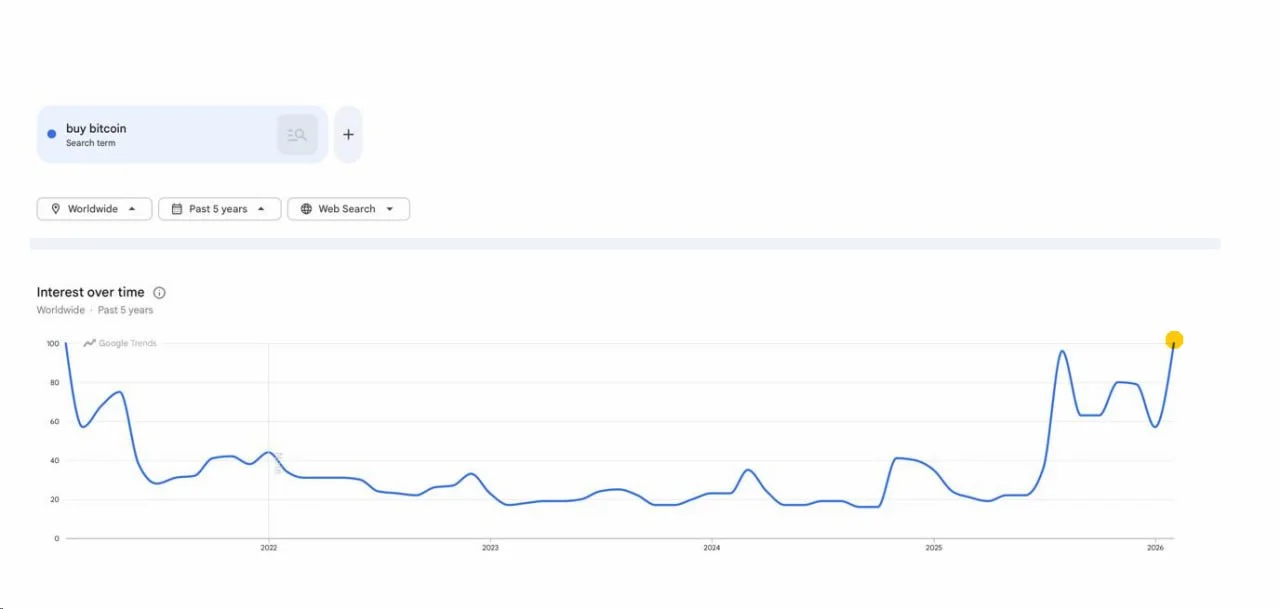
Task: Click the yellow dot marking the latest data point
Action: (1173, 340)
